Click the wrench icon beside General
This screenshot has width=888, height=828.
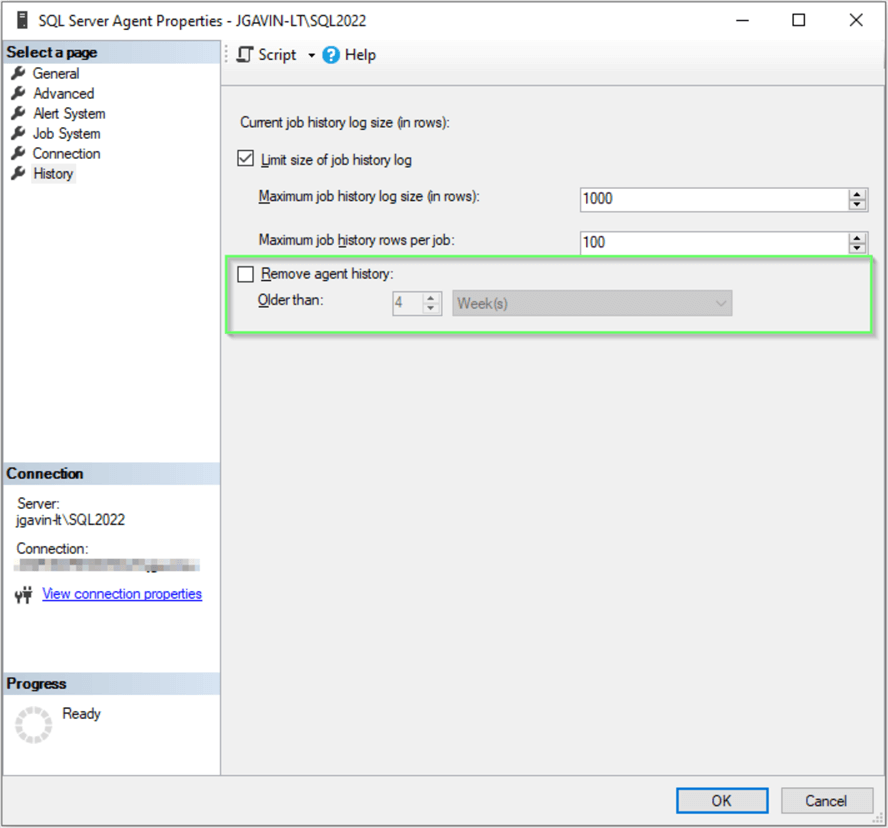click(18, 74)
